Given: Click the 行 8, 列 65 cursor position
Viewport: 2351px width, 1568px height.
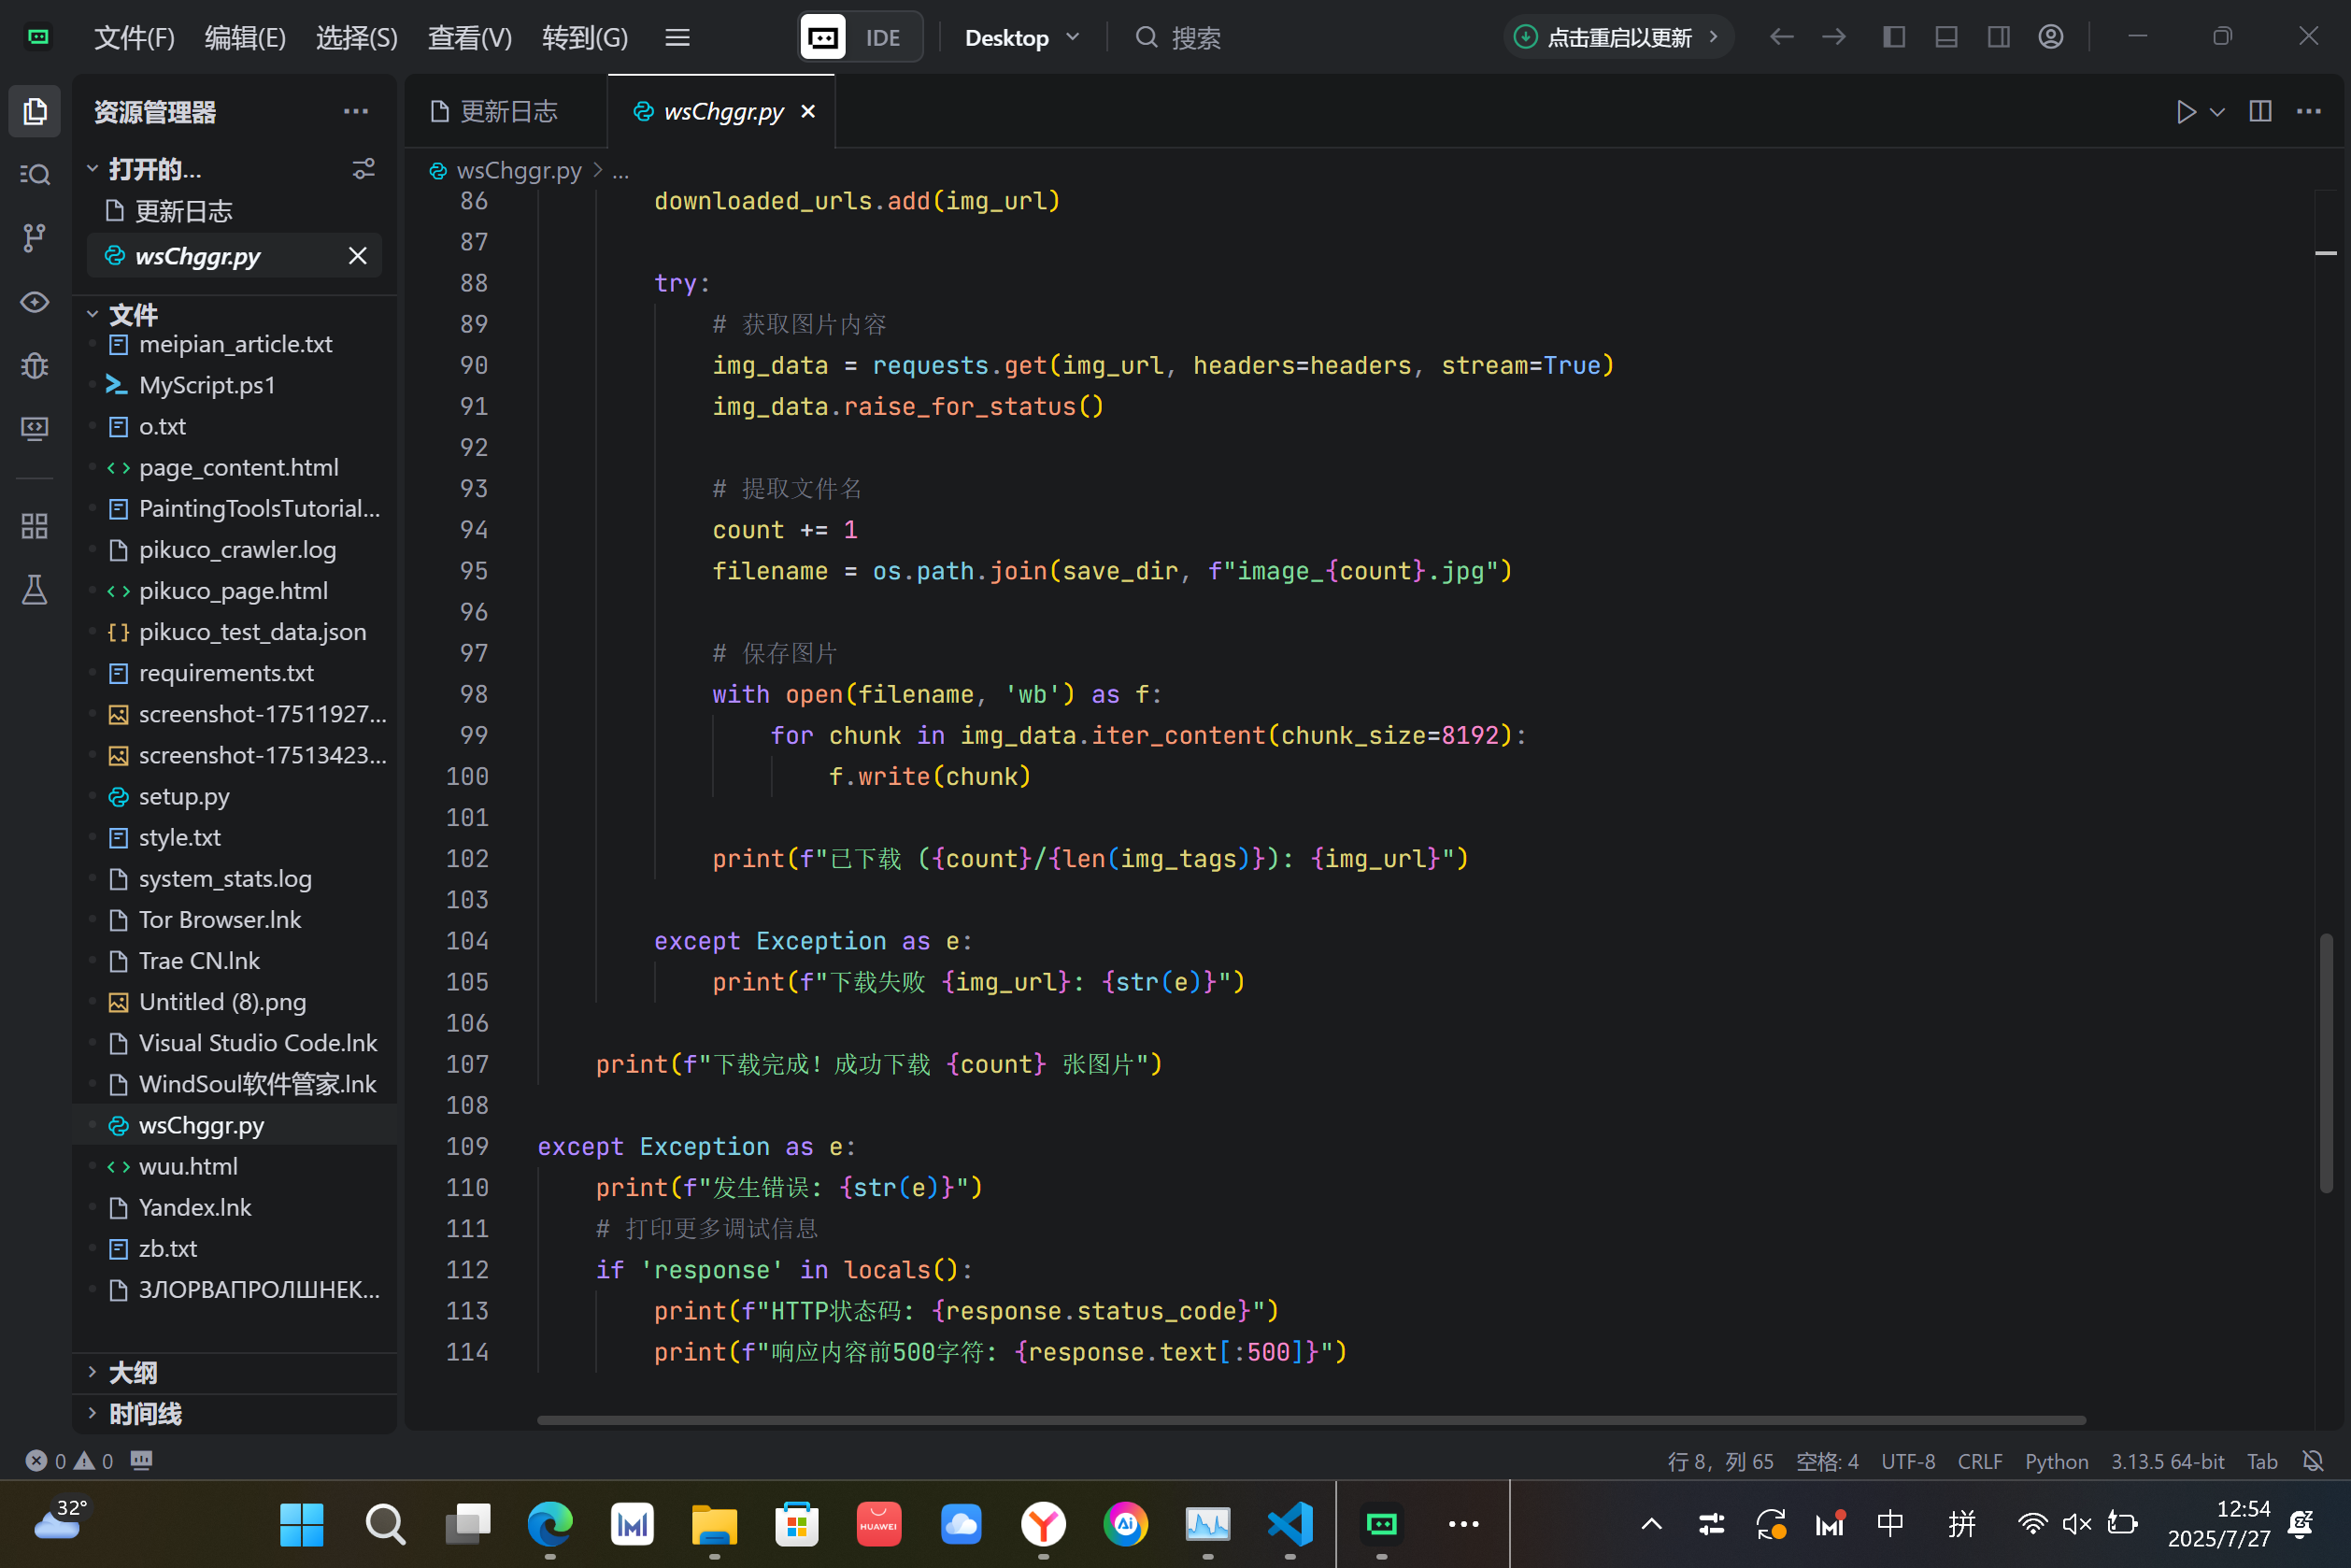Looking at the screenshot, I should tap(1720, 1461).
